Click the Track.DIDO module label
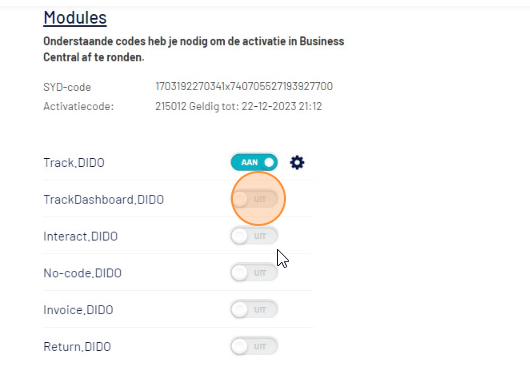The height and width of the screenshot is (377, 530). tap(74, 163)
